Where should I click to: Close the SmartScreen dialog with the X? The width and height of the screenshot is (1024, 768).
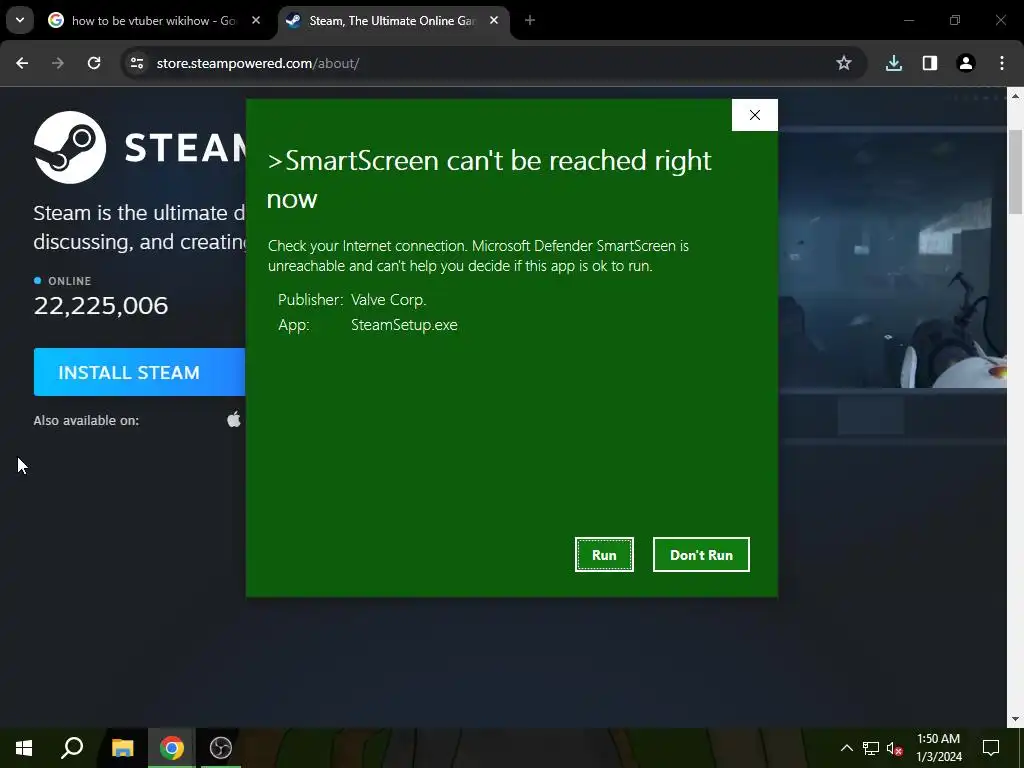point(755,115)
